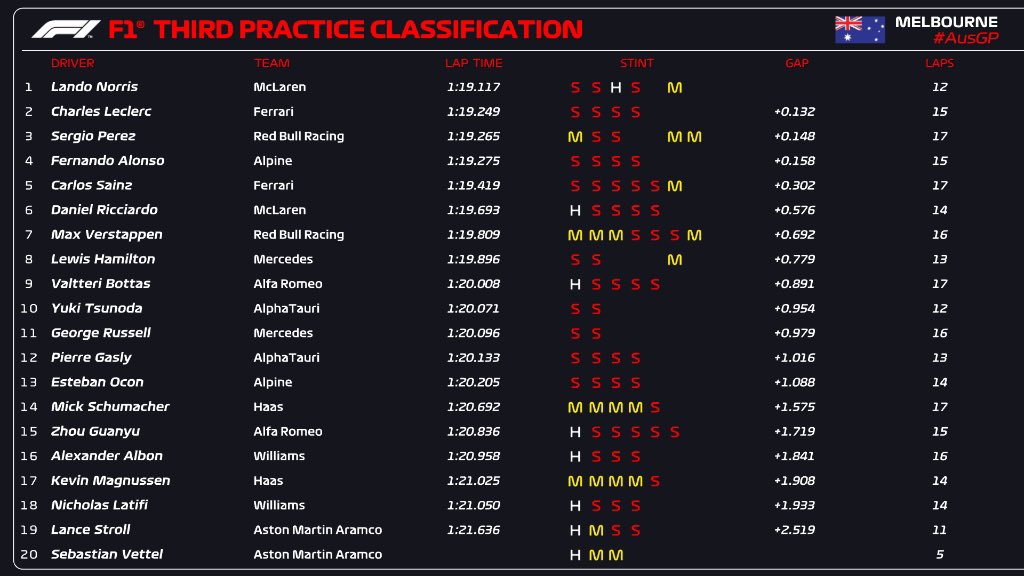Screen dimensions: 1024x576
Task: Select the GAP column header
Action: [x=797, y=63]
